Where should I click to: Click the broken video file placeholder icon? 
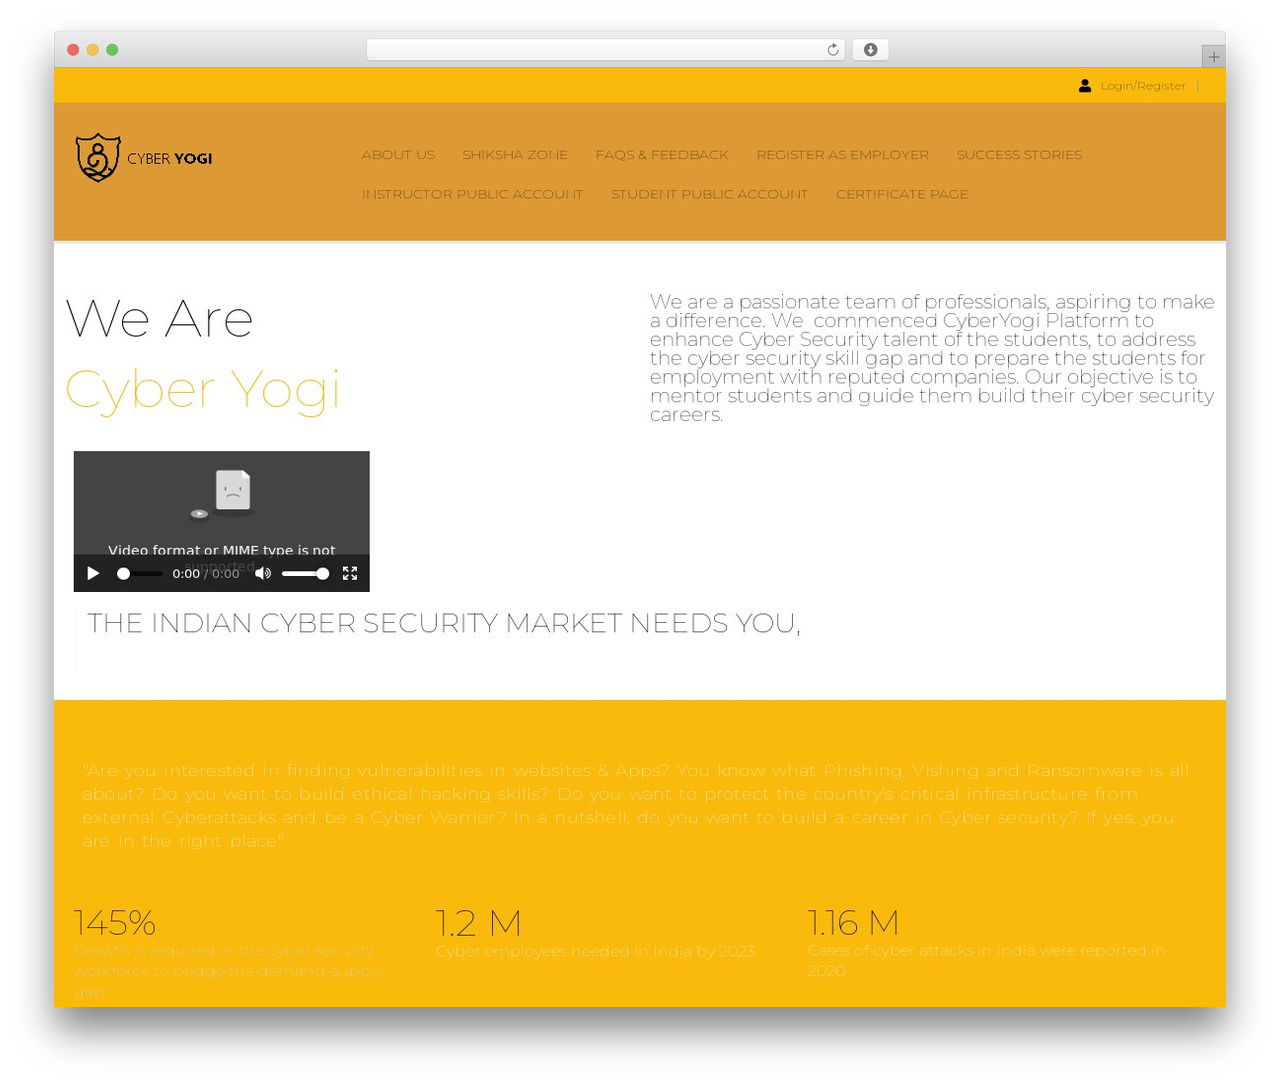click(x=232, y=491)
